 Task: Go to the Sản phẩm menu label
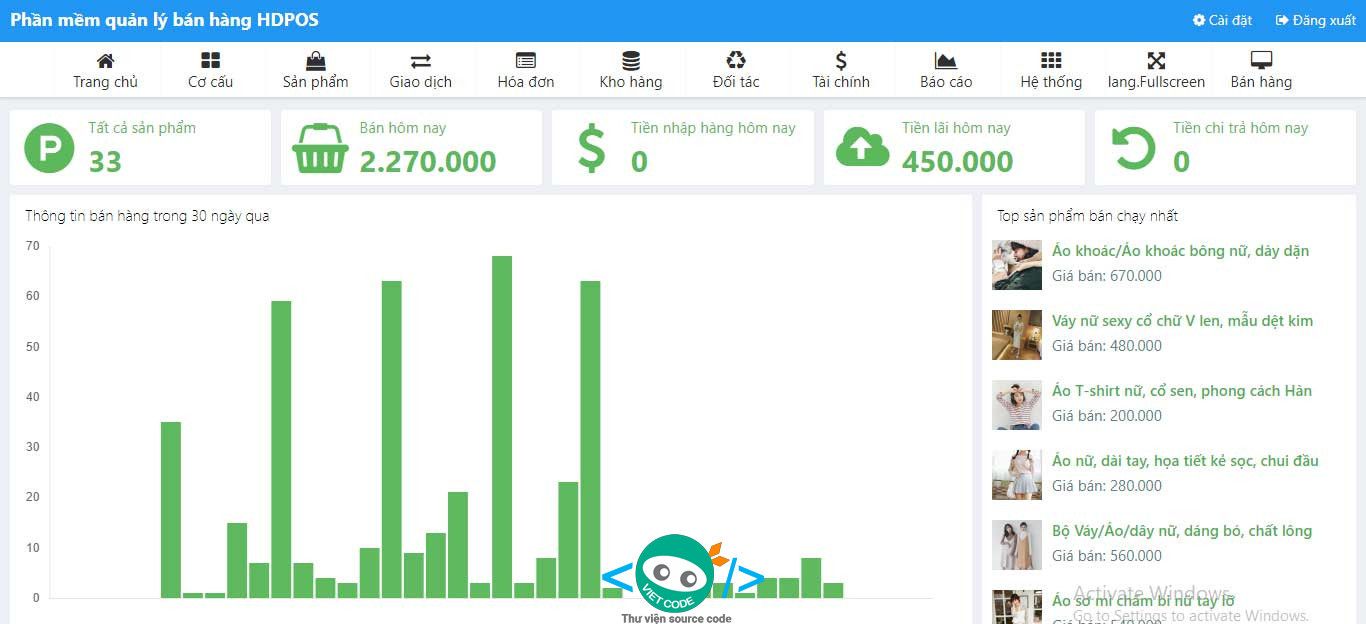tap(316, 82)
